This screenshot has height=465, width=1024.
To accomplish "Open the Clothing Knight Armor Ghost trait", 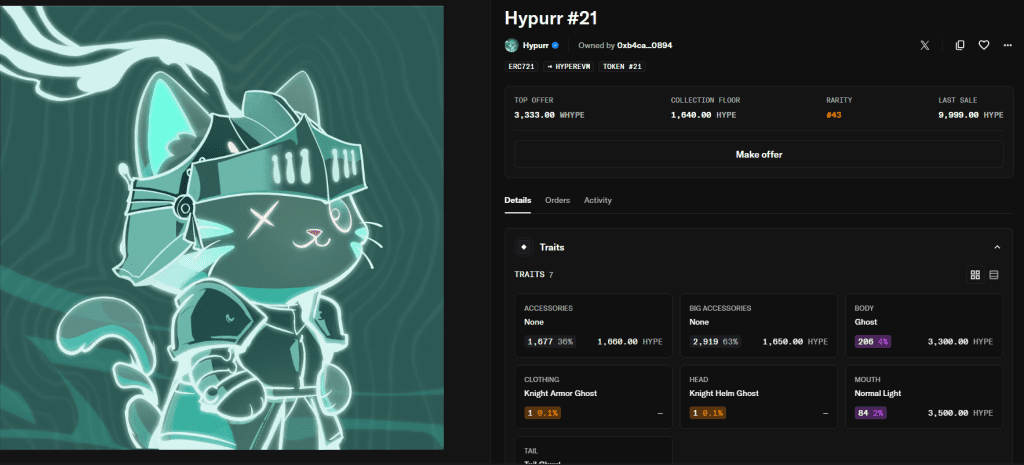I will 594,397.
